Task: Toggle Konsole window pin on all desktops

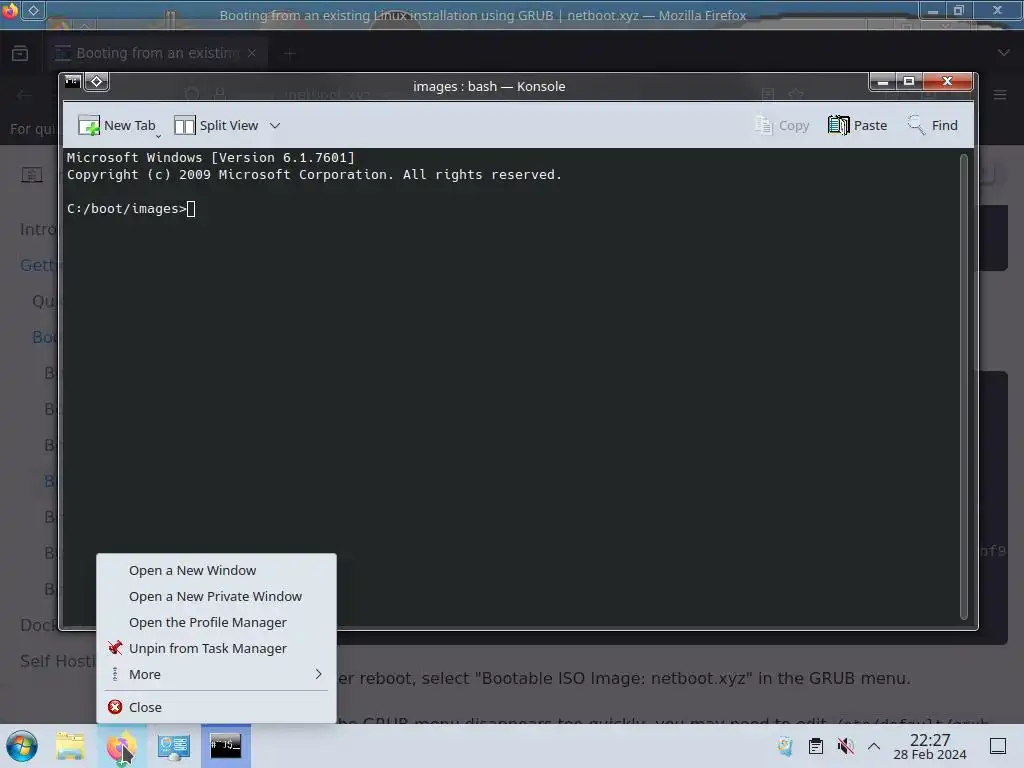Action: click(97, 82)
